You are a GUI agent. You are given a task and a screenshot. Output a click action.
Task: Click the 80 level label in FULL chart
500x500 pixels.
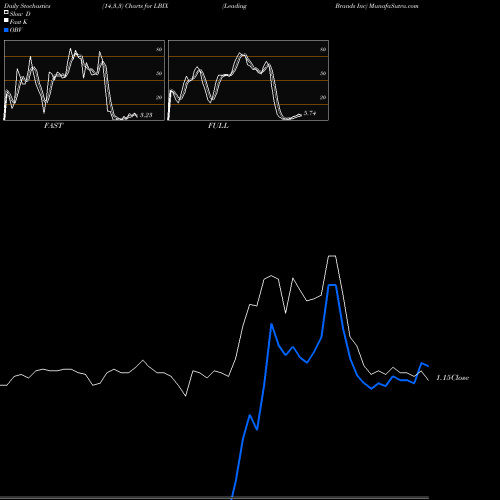[323, 49]
